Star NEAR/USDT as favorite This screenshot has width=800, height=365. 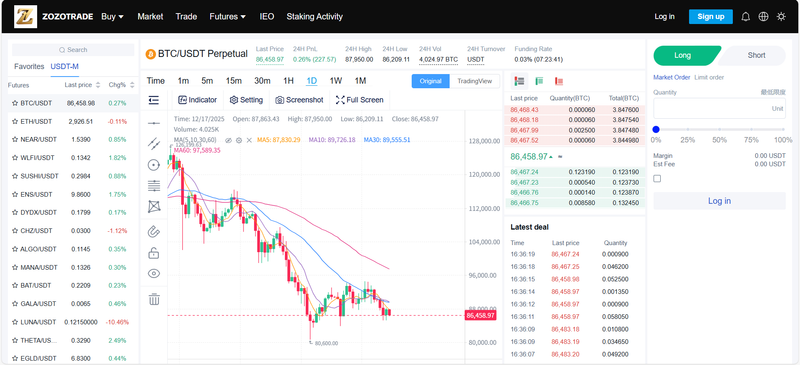[15, 139]
